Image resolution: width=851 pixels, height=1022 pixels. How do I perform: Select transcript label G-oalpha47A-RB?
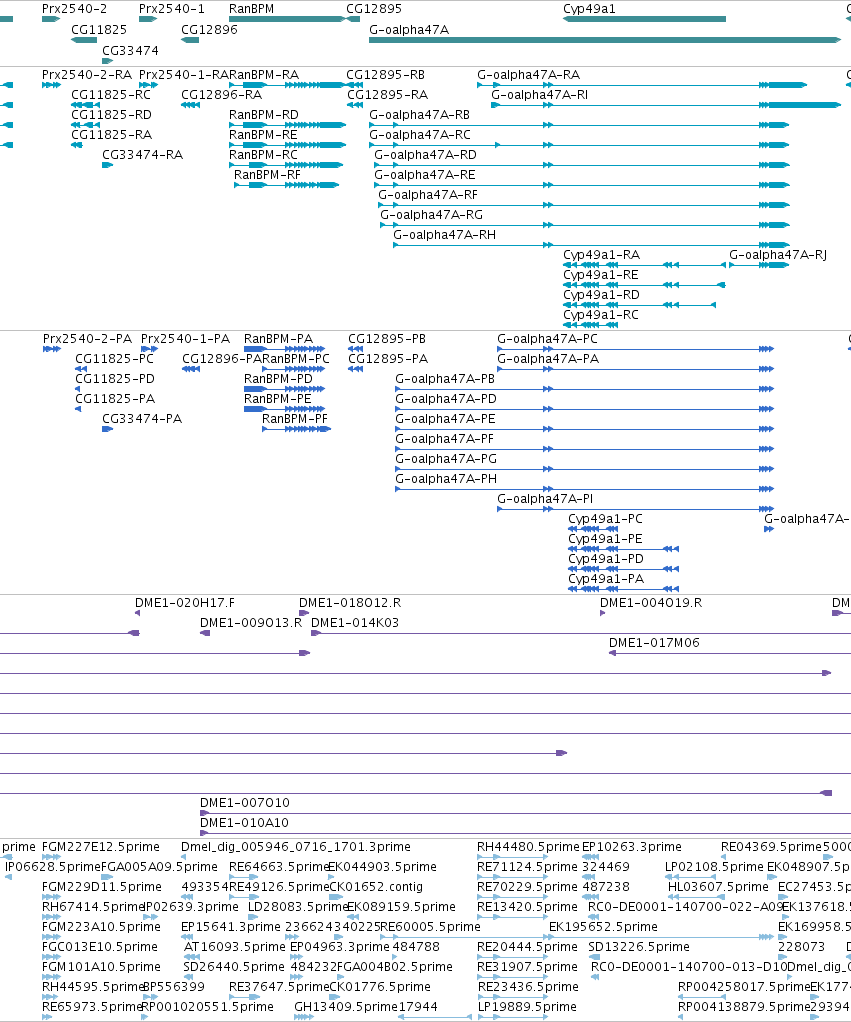(x=420, y=115)
